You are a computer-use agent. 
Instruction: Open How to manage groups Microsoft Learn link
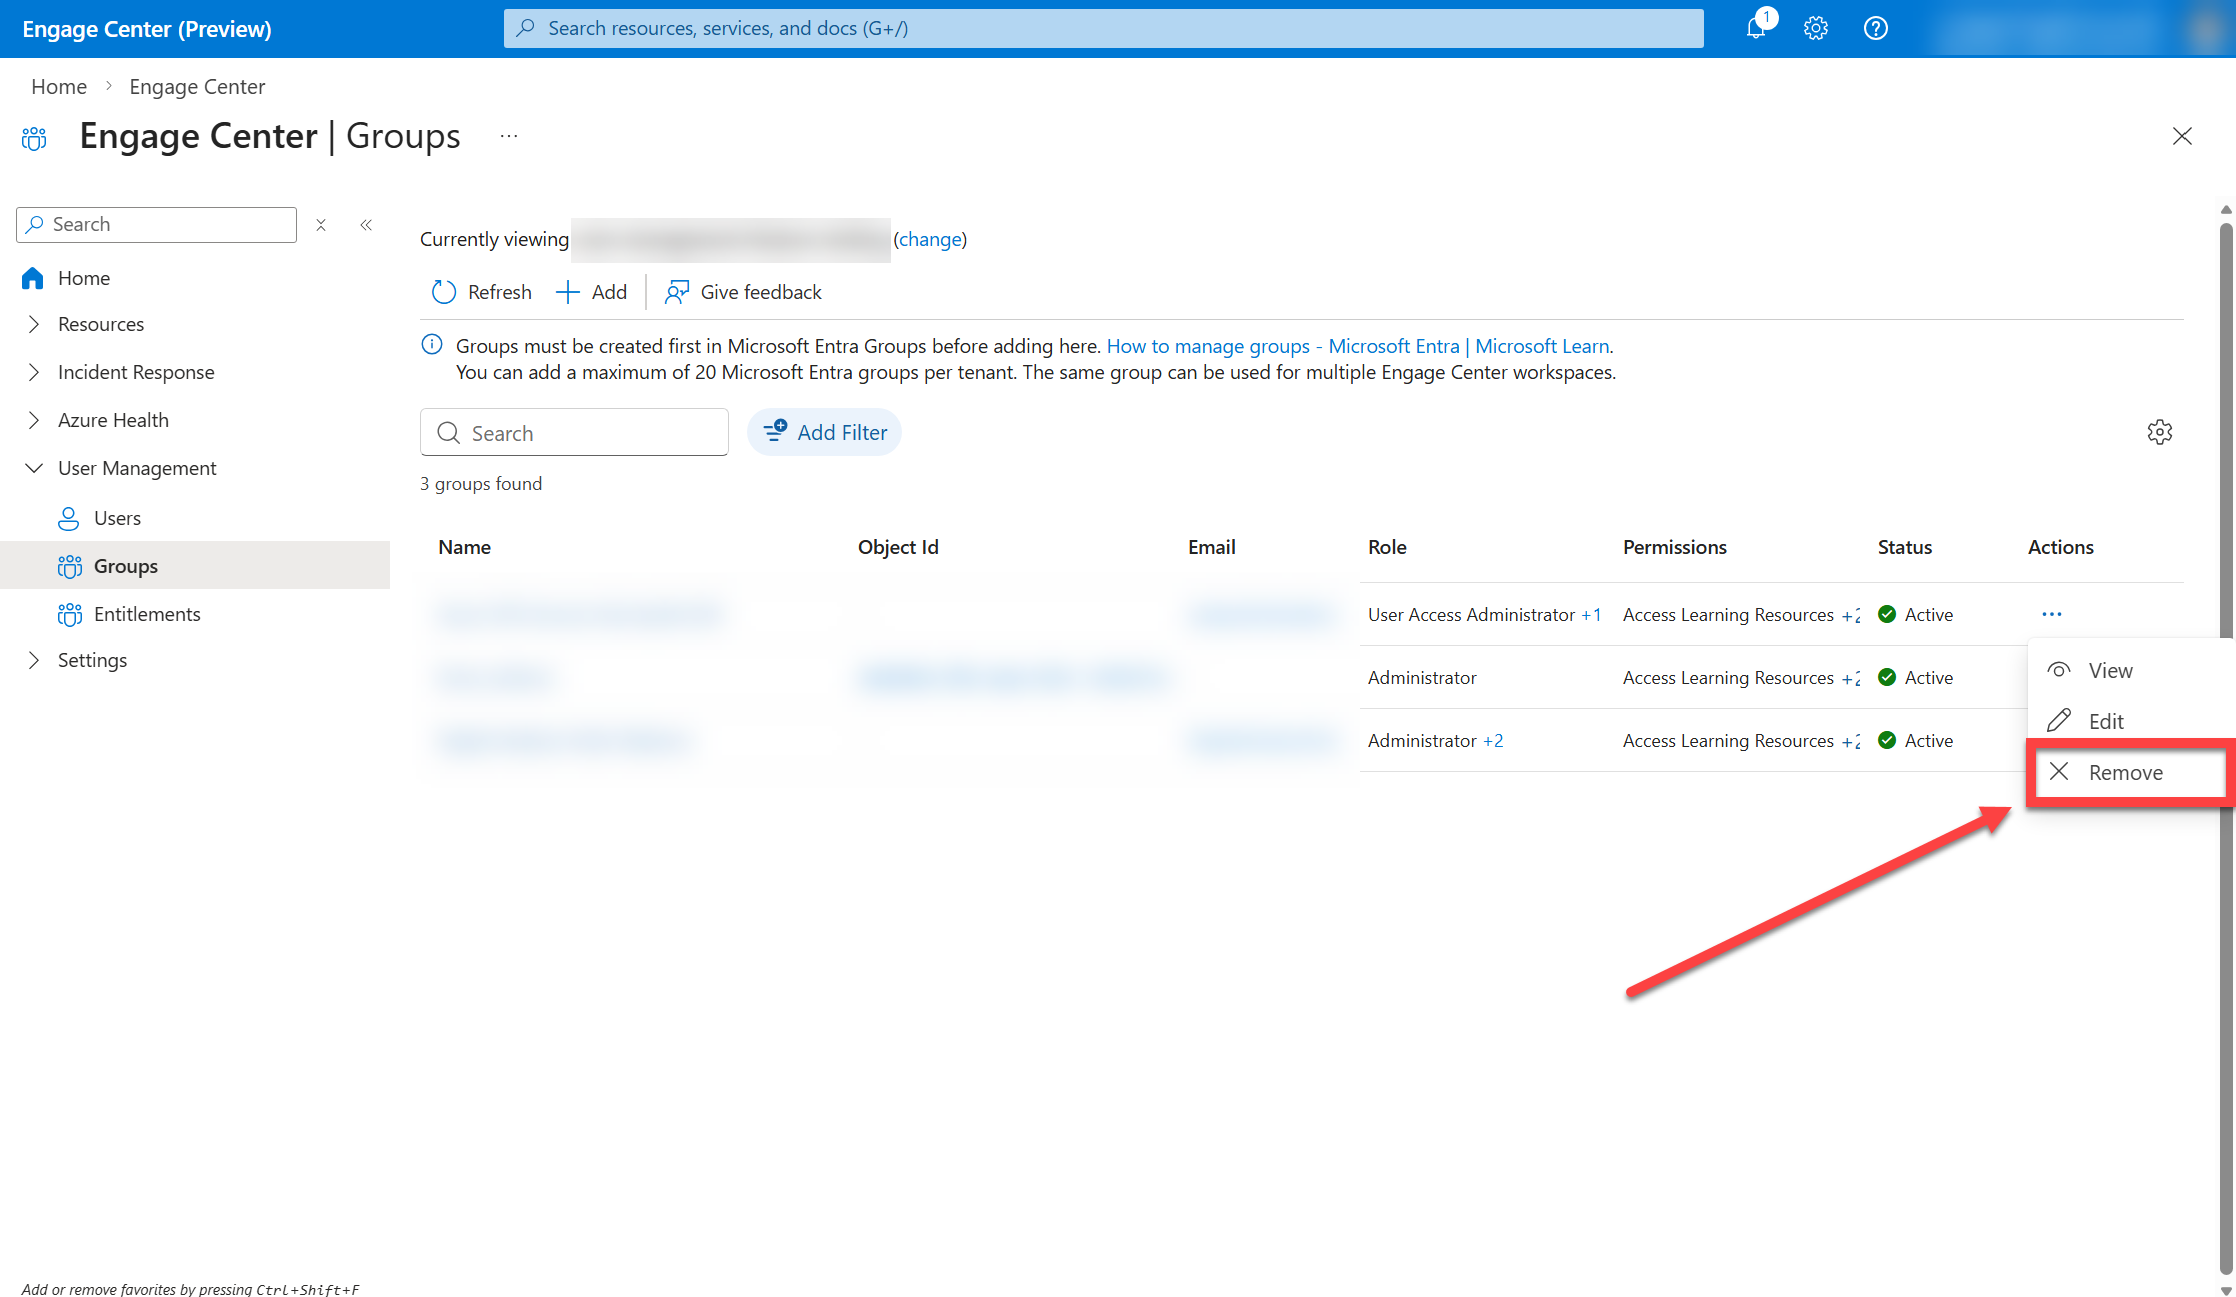pos(1358,346)
